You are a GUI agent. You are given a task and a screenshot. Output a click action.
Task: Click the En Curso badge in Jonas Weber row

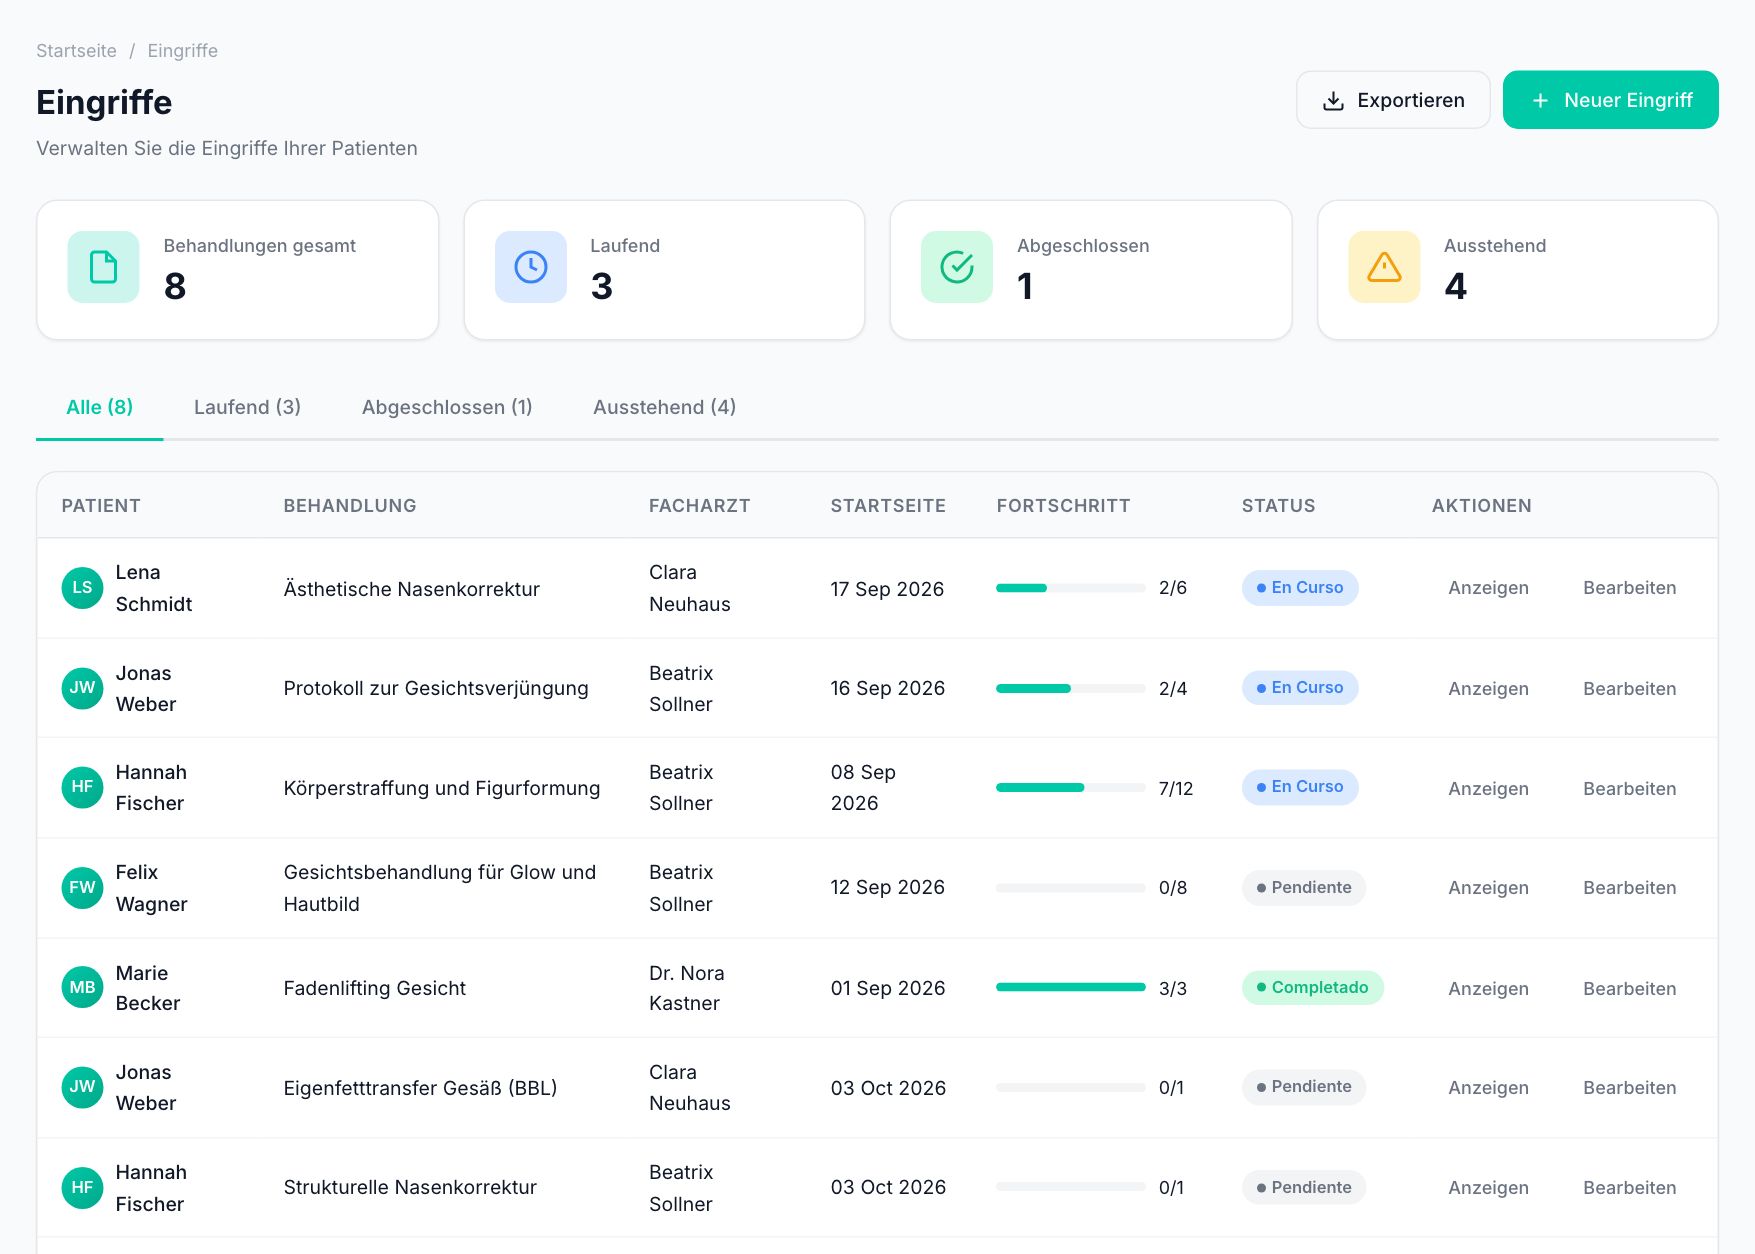[x=1300, y=688]
